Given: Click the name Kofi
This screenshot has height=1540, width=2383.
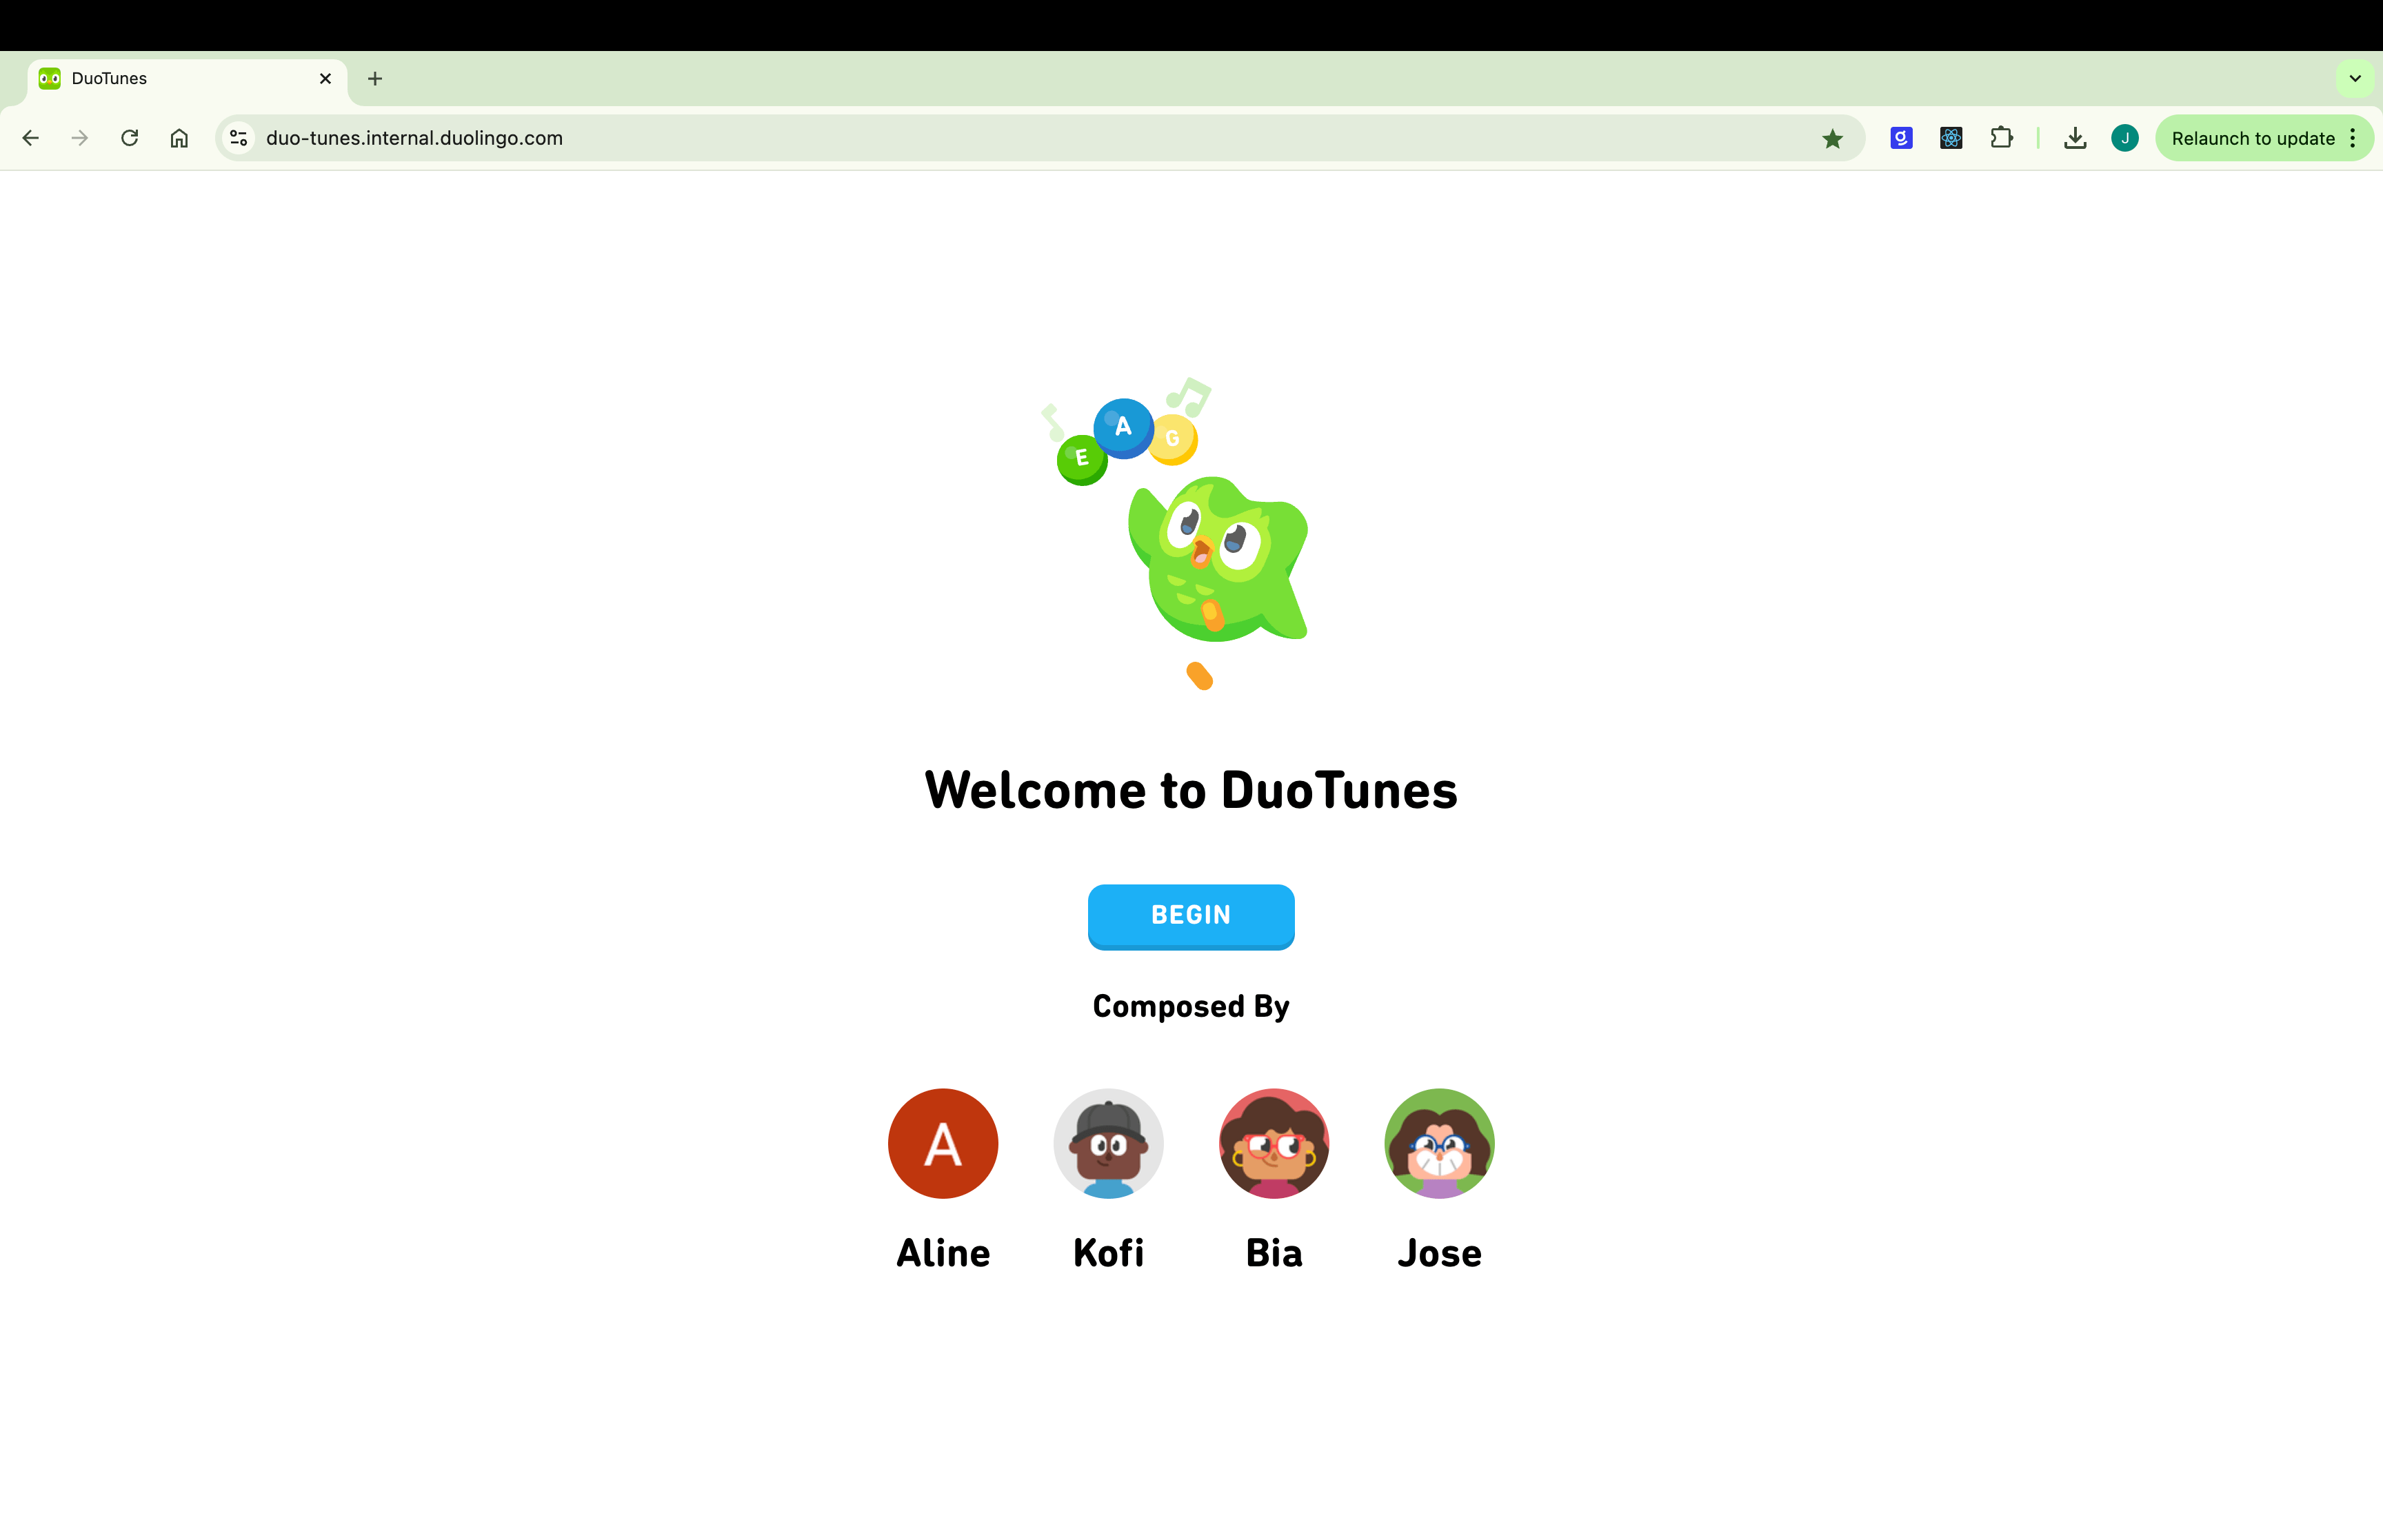Looking at the screenshot, I should tap(1109, 1253).
